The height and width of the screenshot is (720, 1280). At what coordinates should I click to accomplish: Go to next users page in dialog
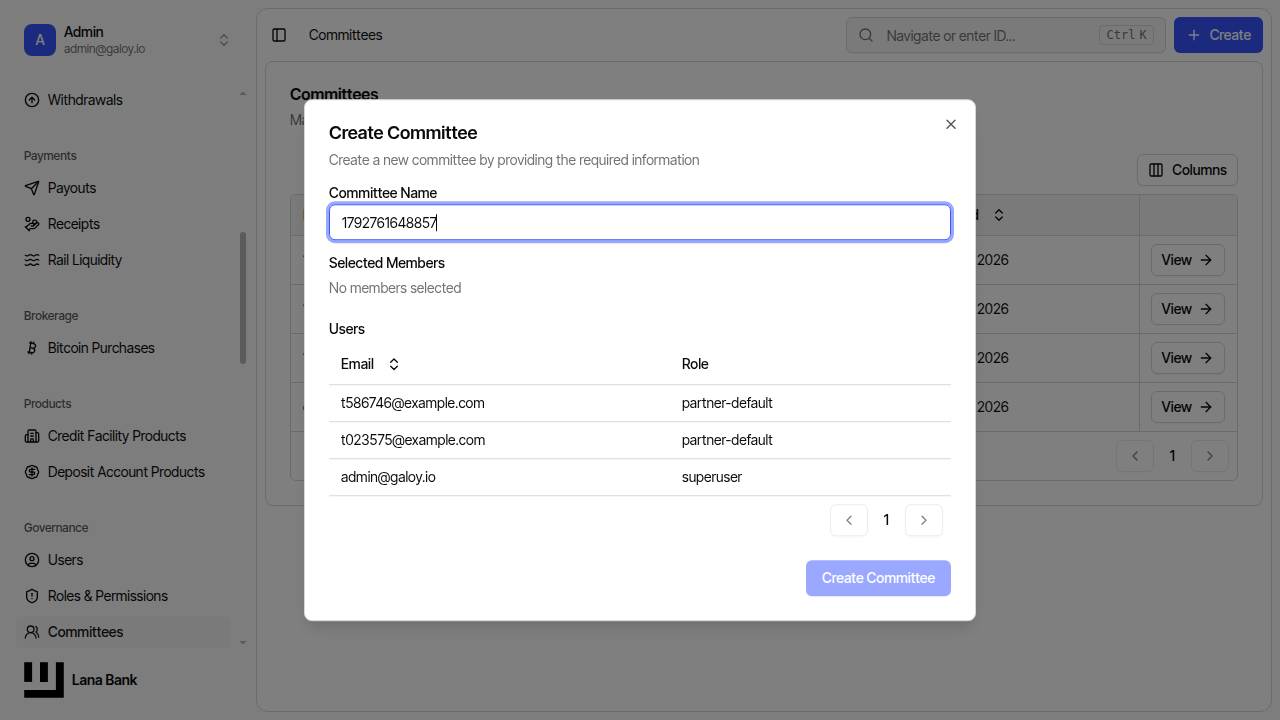tap(924, 520)
